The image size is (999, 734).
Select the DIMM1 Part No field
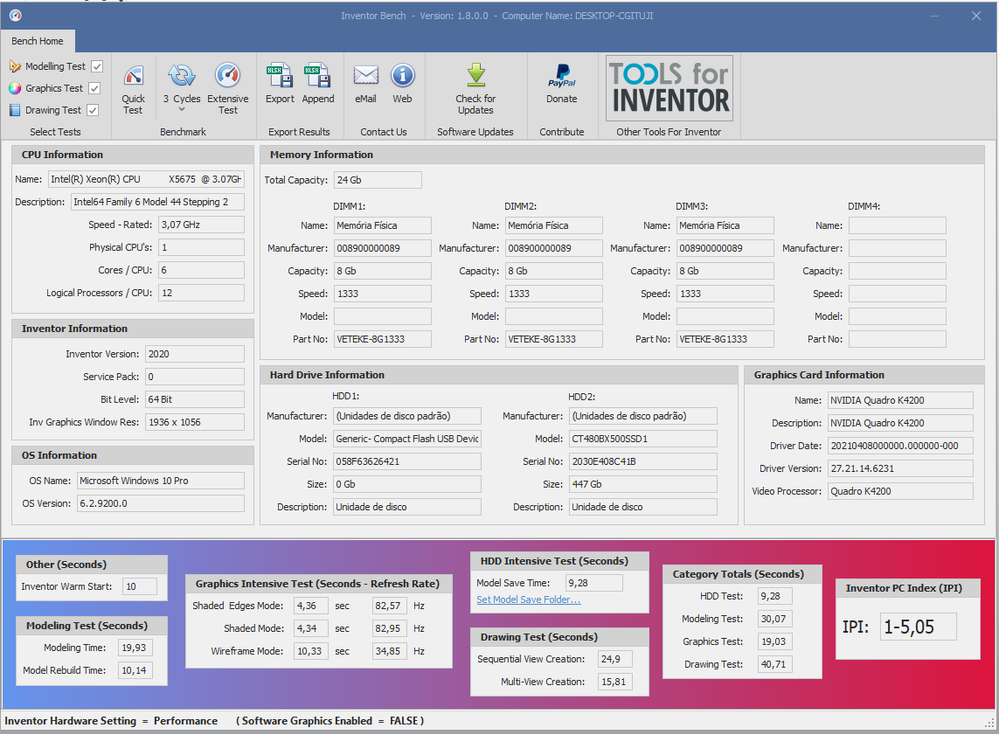(382, 339)
